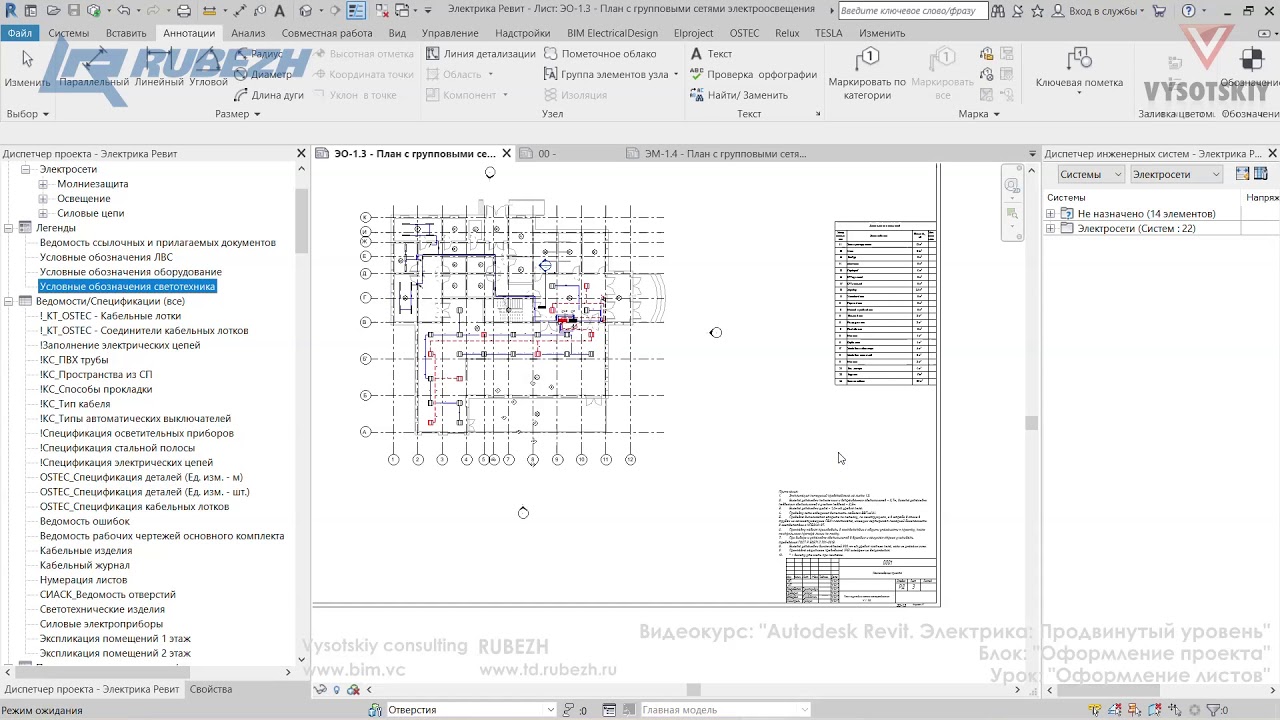Open Найти/ Заменить tool

coord(739,95)
